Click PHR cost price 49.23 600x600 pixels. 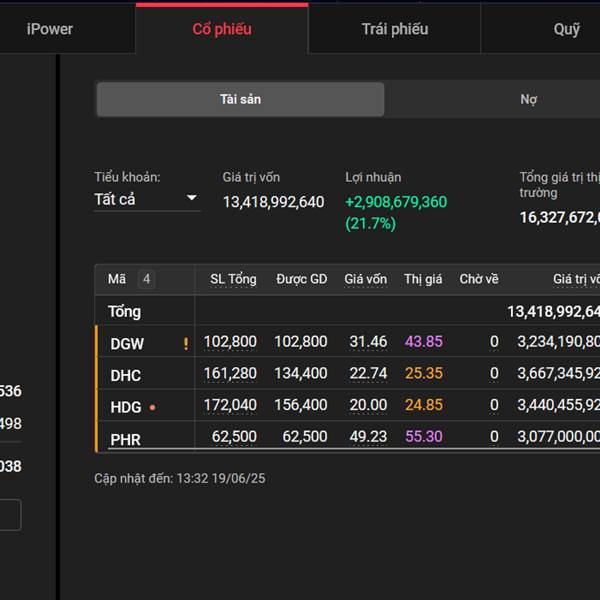click(368, 436)
